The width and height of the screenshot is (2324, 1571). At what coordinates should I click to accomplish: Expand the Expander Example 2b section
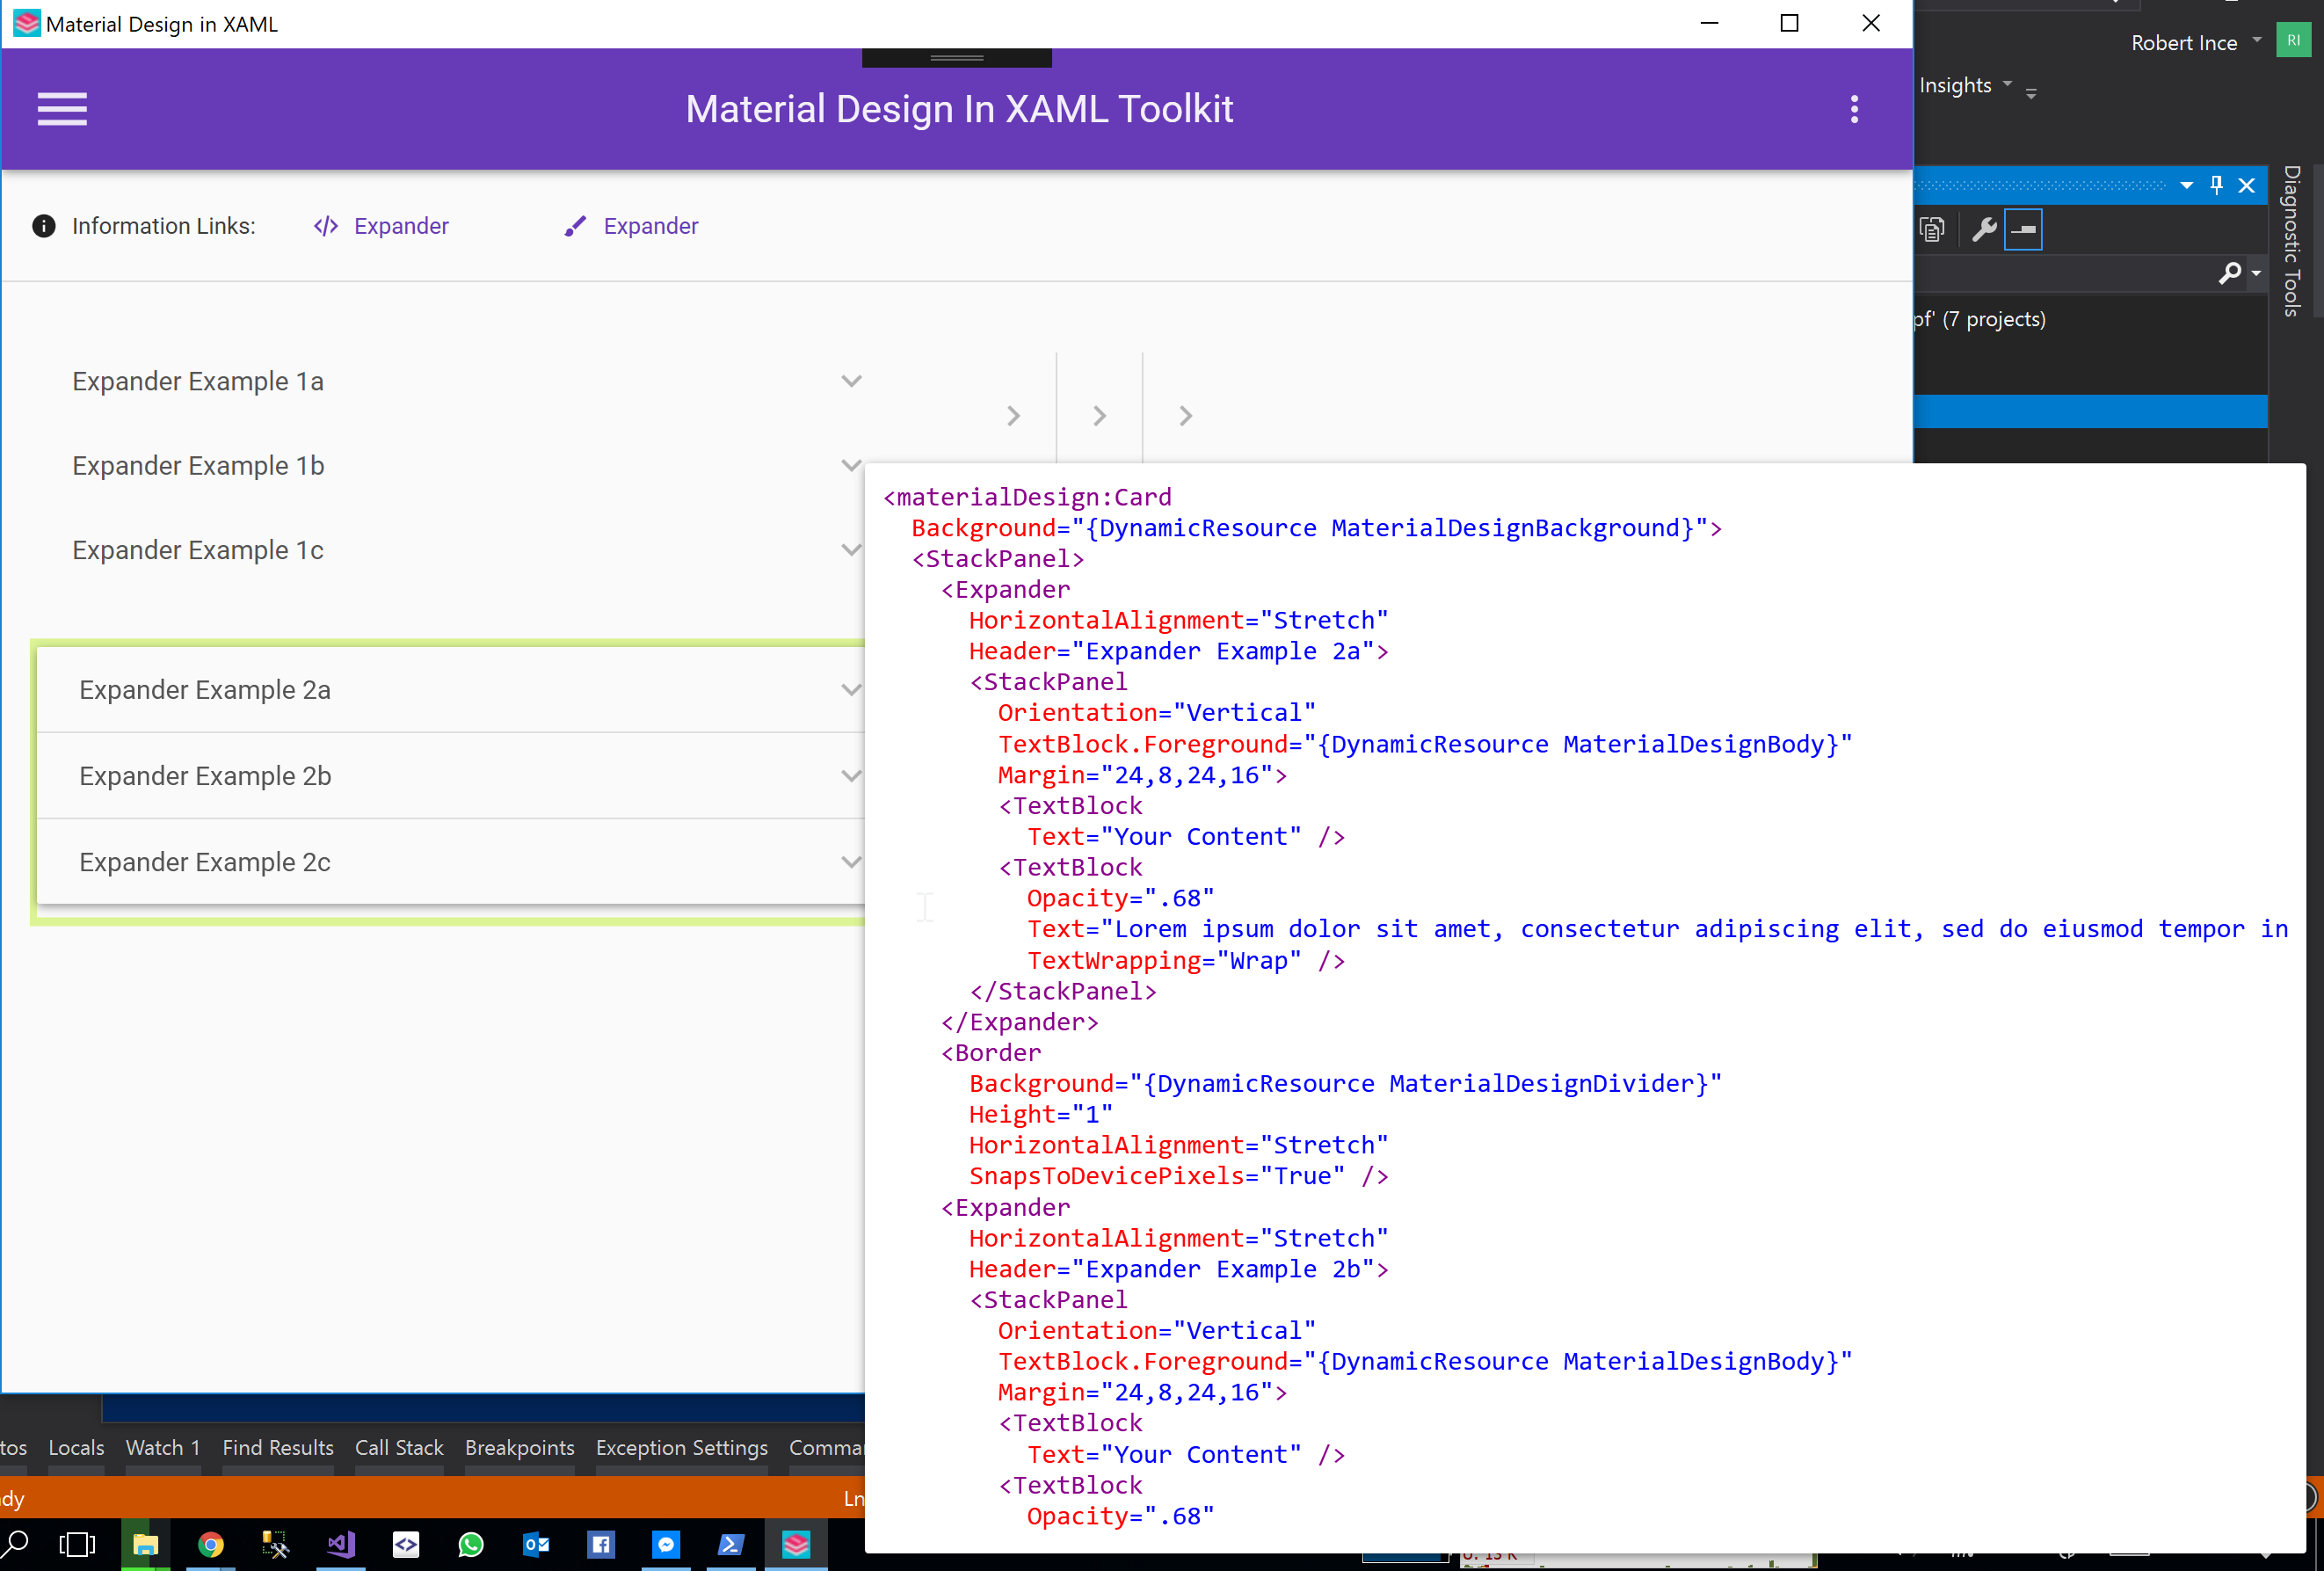point(851,775)
